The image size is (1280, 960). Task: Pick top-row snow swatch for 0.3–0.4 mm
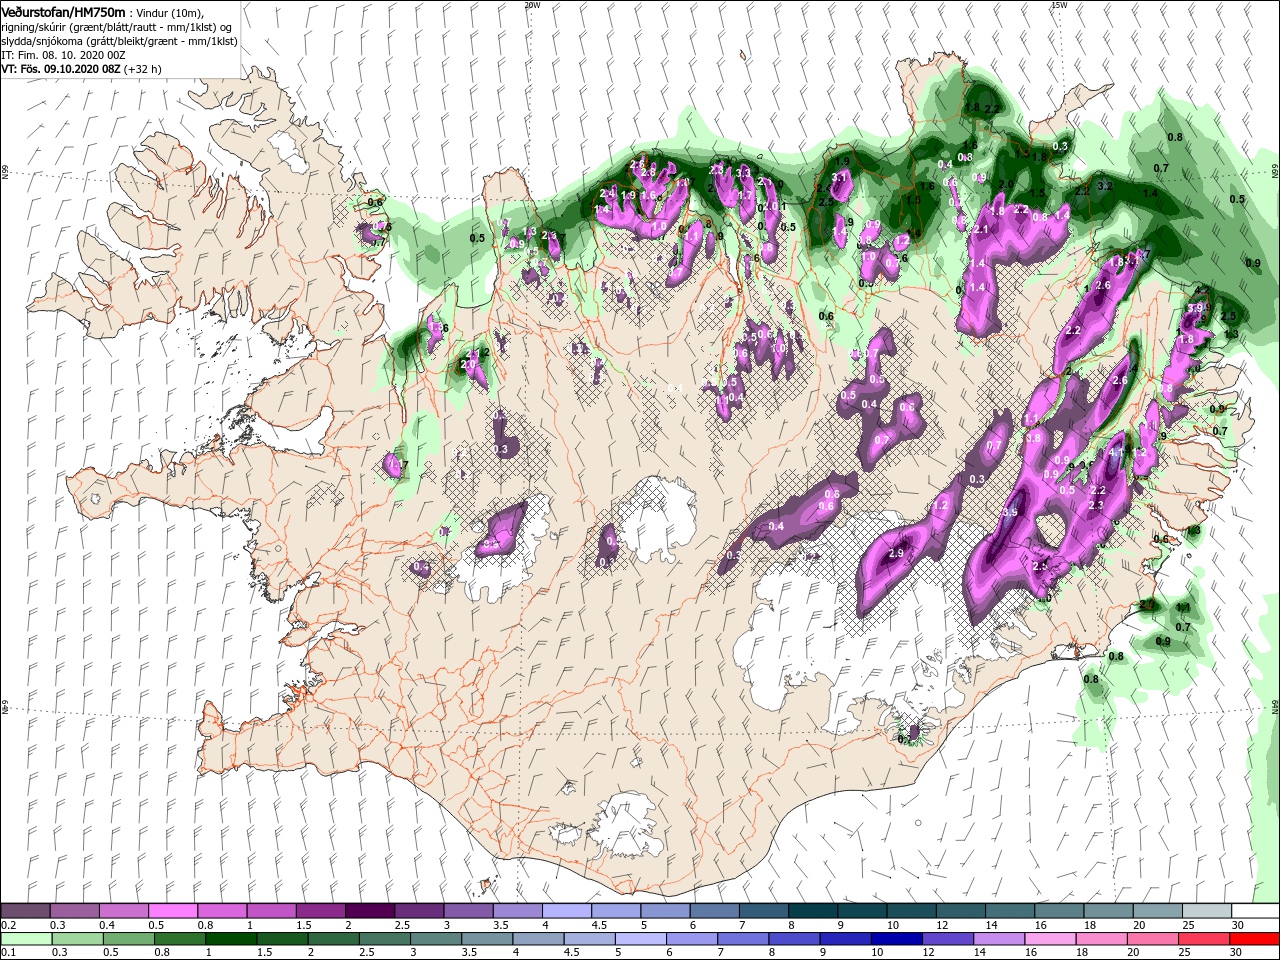coord(74,911)
